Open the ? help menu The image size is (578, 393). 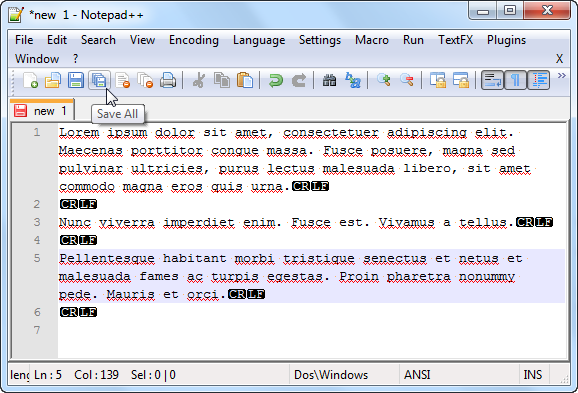click(x=76, y=59)
